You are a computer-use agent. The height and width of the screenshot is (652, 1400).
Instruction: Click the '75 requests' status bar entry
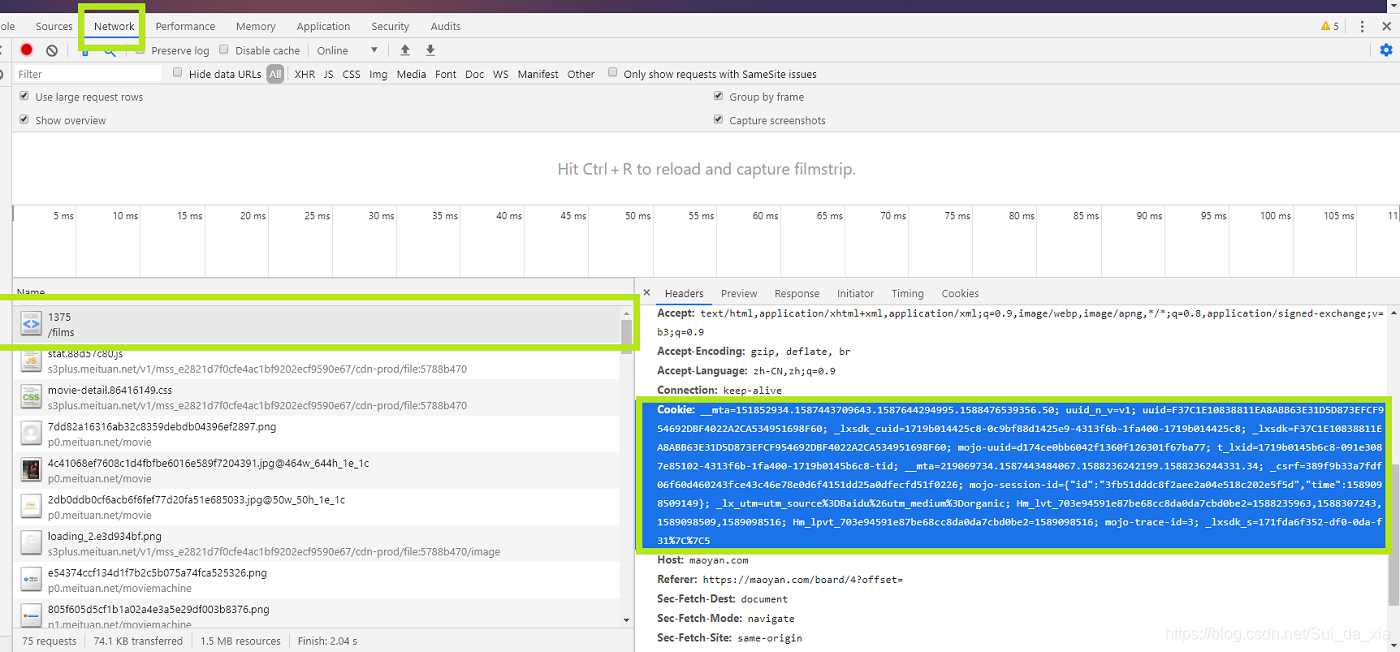(49, 641)
